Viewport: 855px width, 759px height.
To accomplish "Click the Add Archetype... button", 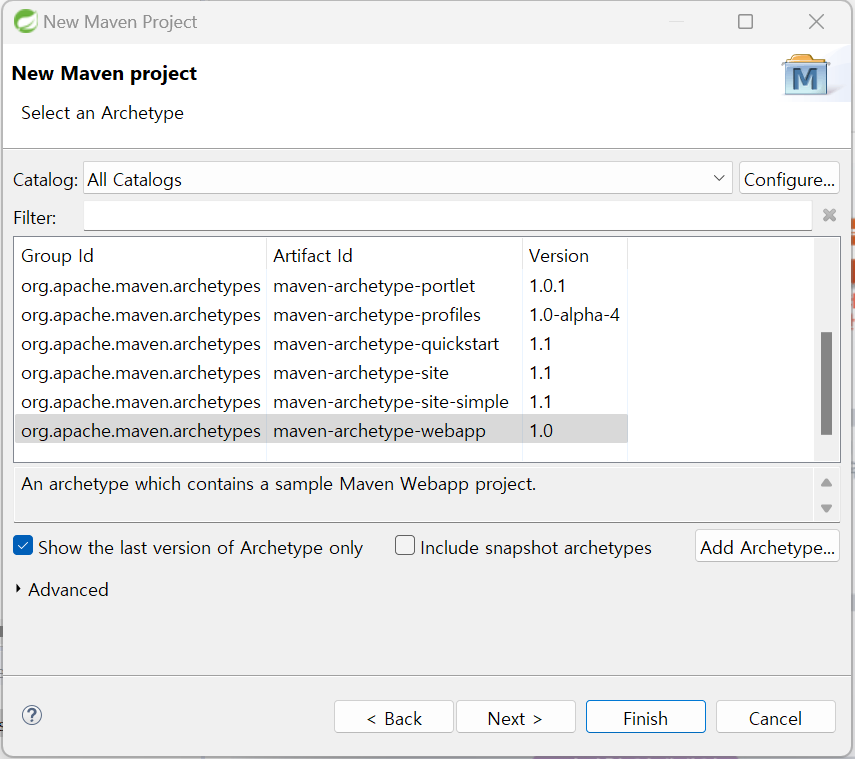I will (767, 546).
